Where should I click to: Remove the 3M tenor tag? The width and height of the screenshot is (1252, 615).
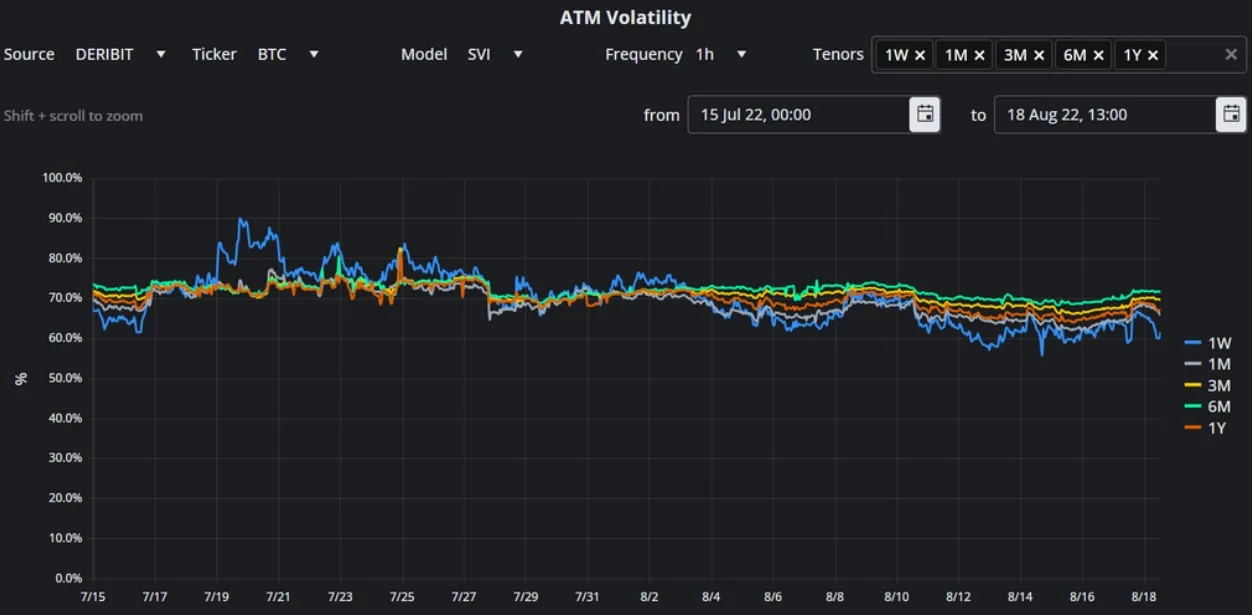coord(1039,55)
